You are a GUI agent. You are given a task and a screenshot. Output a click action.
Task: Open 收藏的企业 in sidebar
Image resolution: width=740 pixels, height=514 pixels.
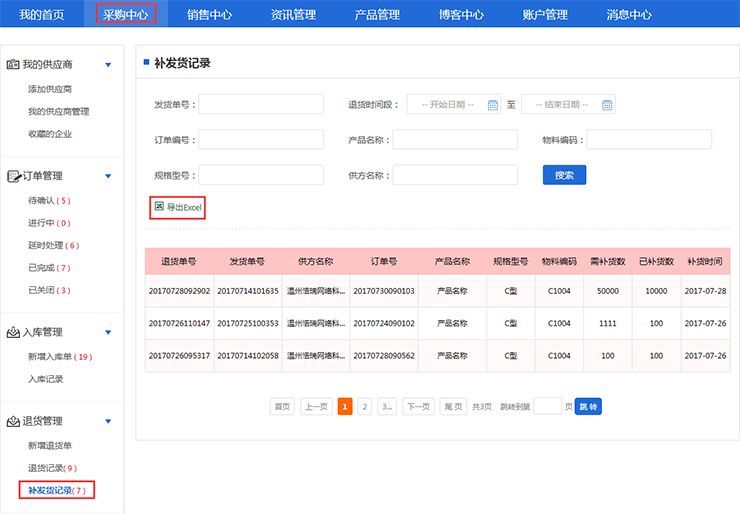(x=50, y=134)
